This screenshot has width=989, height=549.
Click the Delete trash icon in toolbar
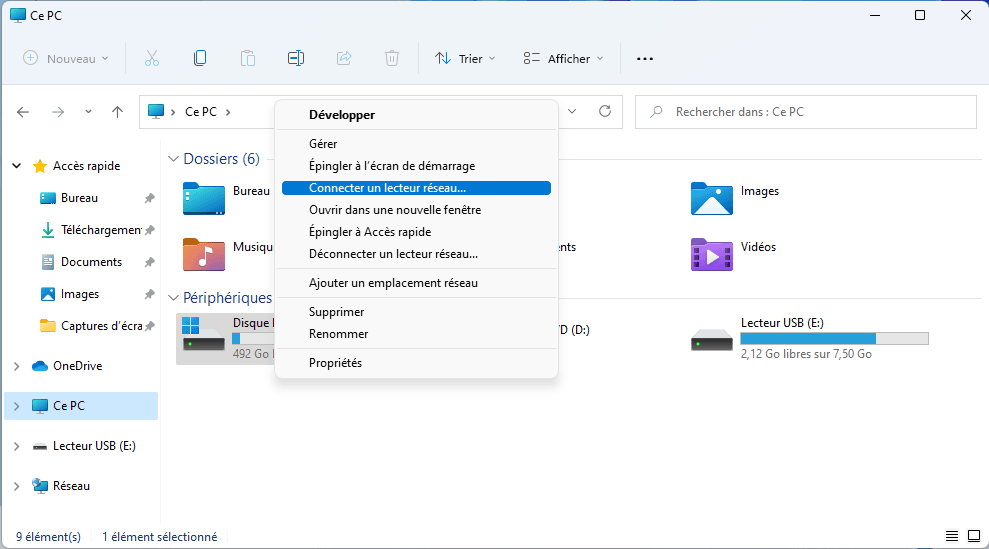(393, 58)
